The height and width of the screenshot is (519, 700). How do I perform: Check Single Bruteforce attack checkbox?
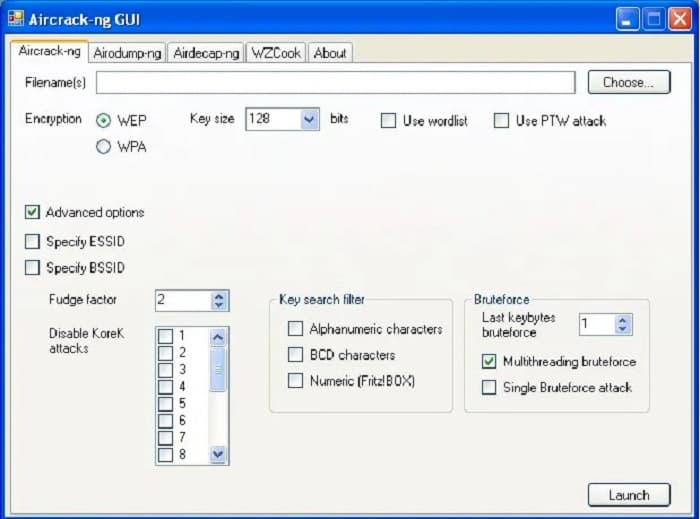point(489,387)
